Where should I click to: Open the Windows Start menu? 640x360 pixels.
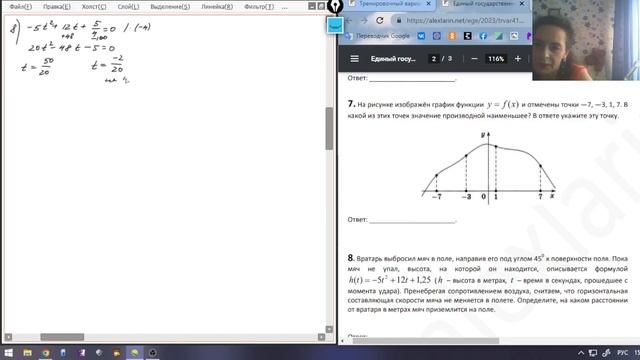tap(8, 353)
